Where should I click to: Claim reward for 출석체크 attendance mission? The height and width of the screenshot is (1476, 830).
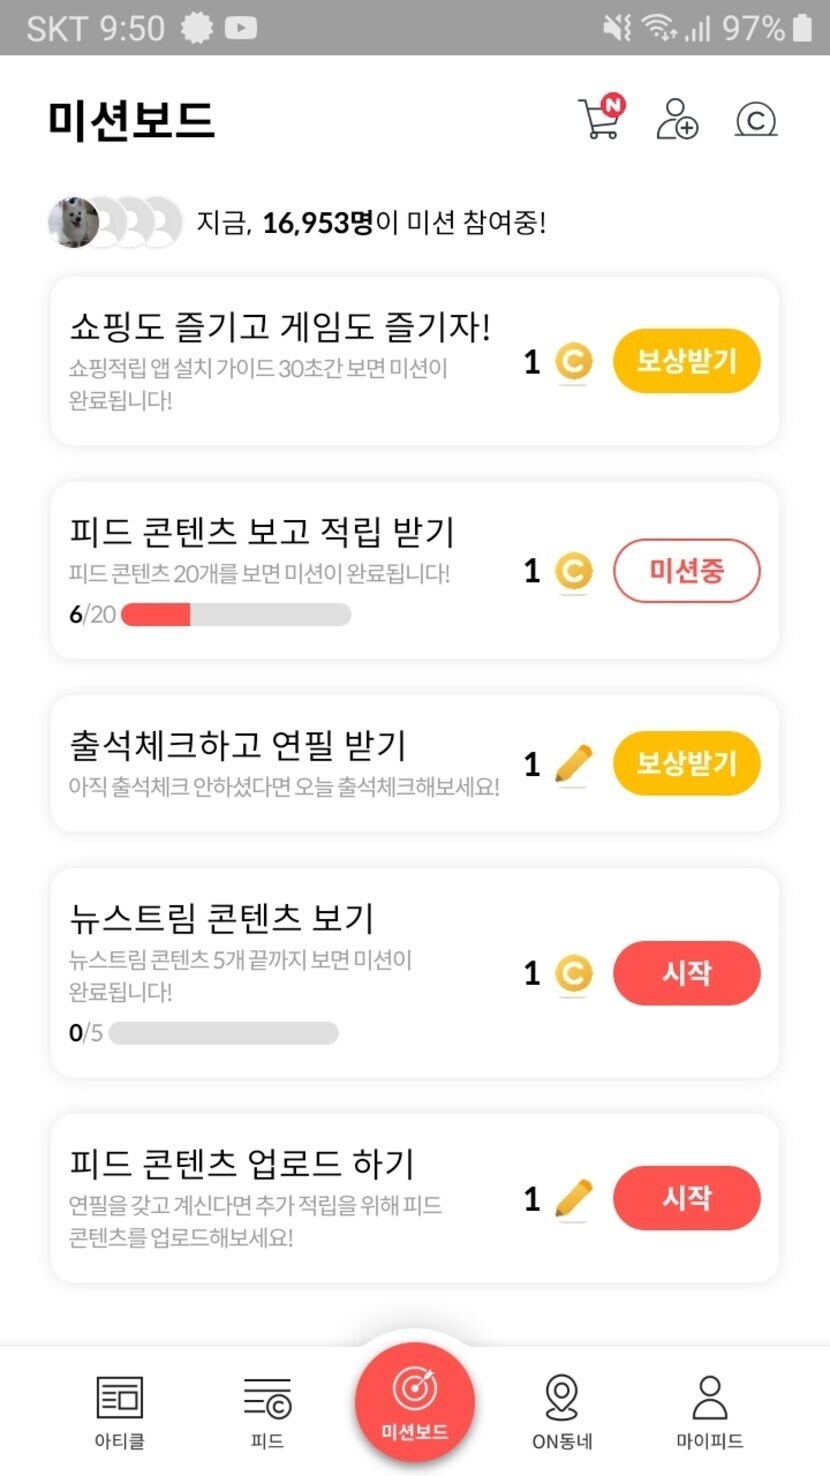(x=686, y=765)
